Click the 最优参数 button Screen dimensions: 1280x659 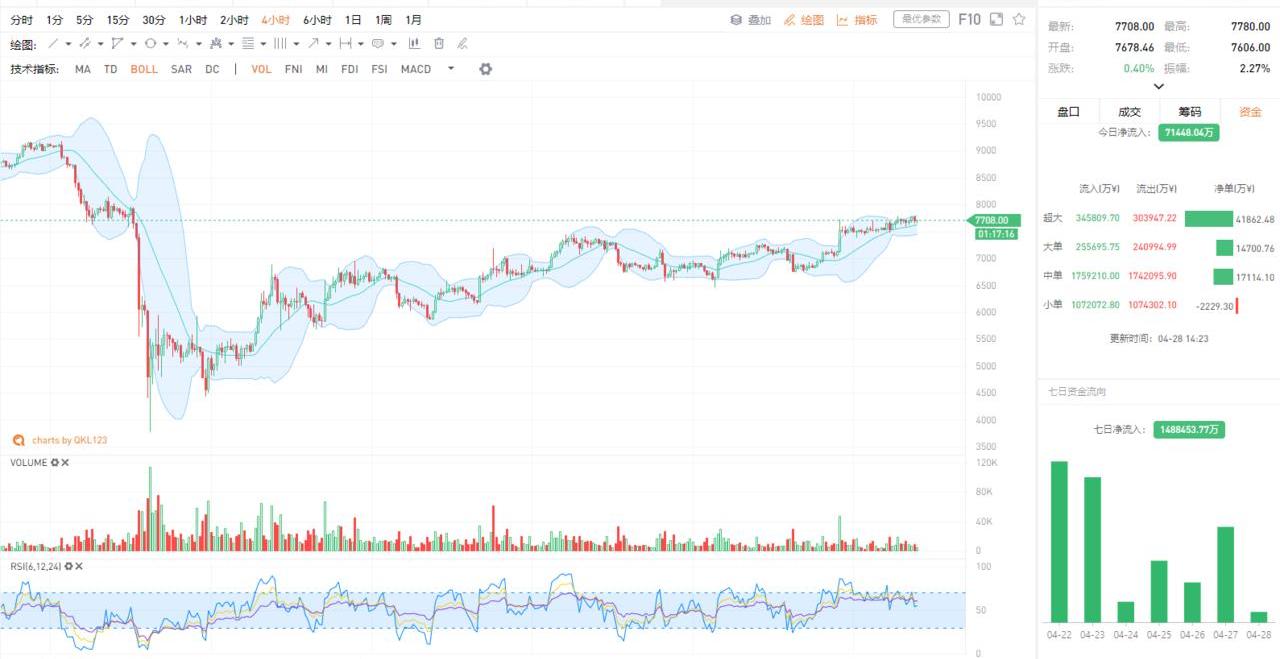[921, 19]
